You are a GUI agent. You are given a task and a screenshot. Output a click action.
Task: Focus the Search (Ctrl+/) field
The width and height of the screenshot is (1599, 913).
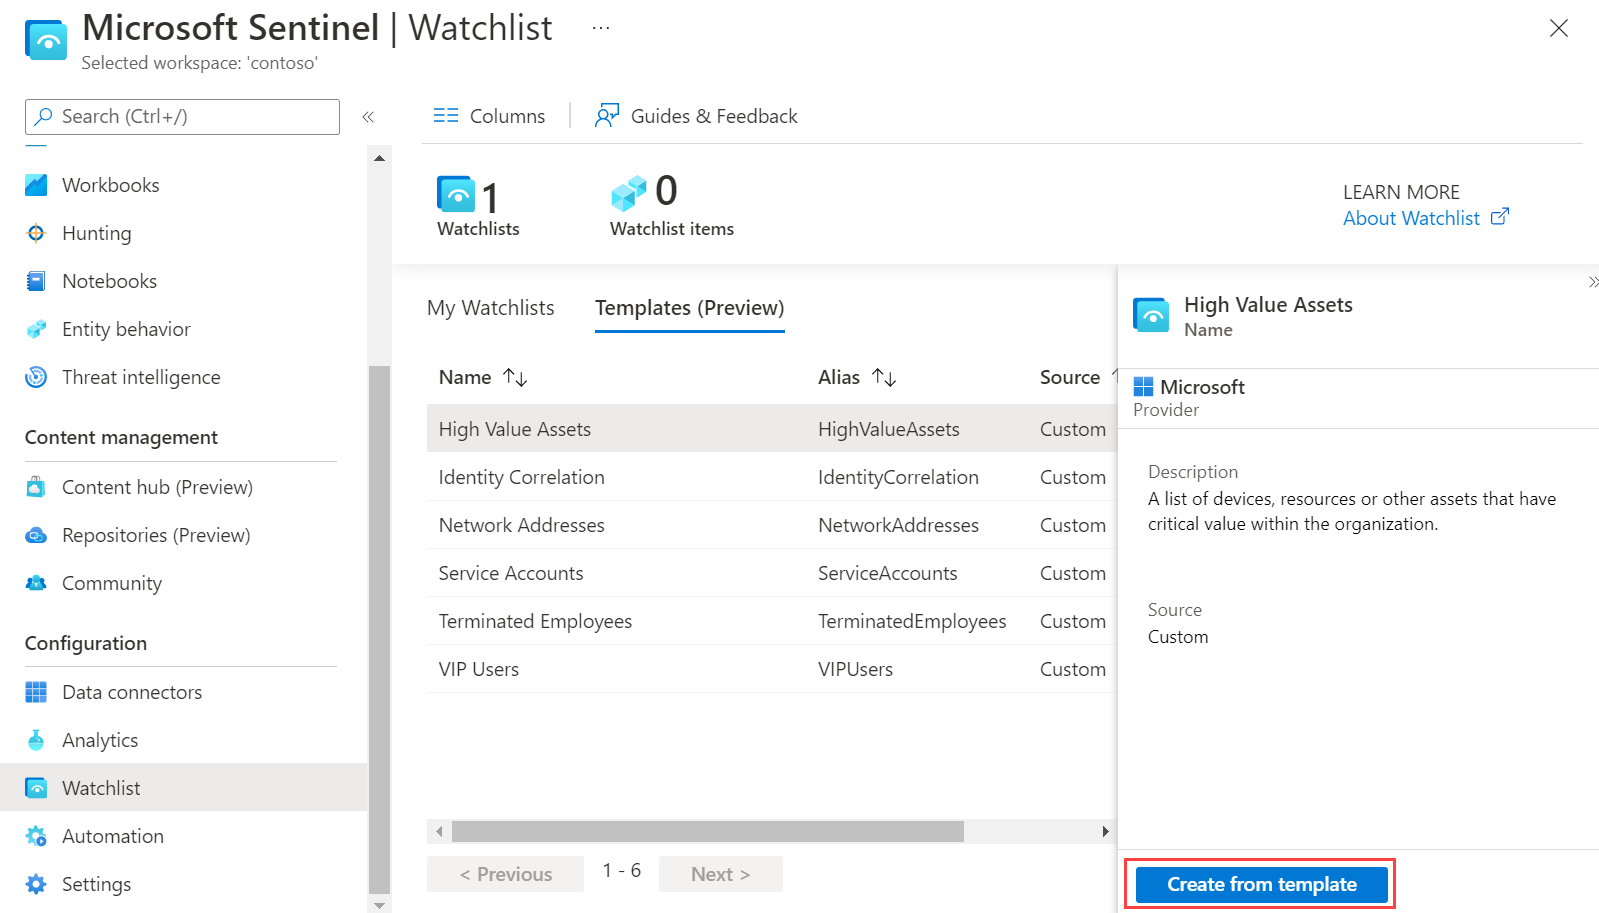[x=182, y=117]
